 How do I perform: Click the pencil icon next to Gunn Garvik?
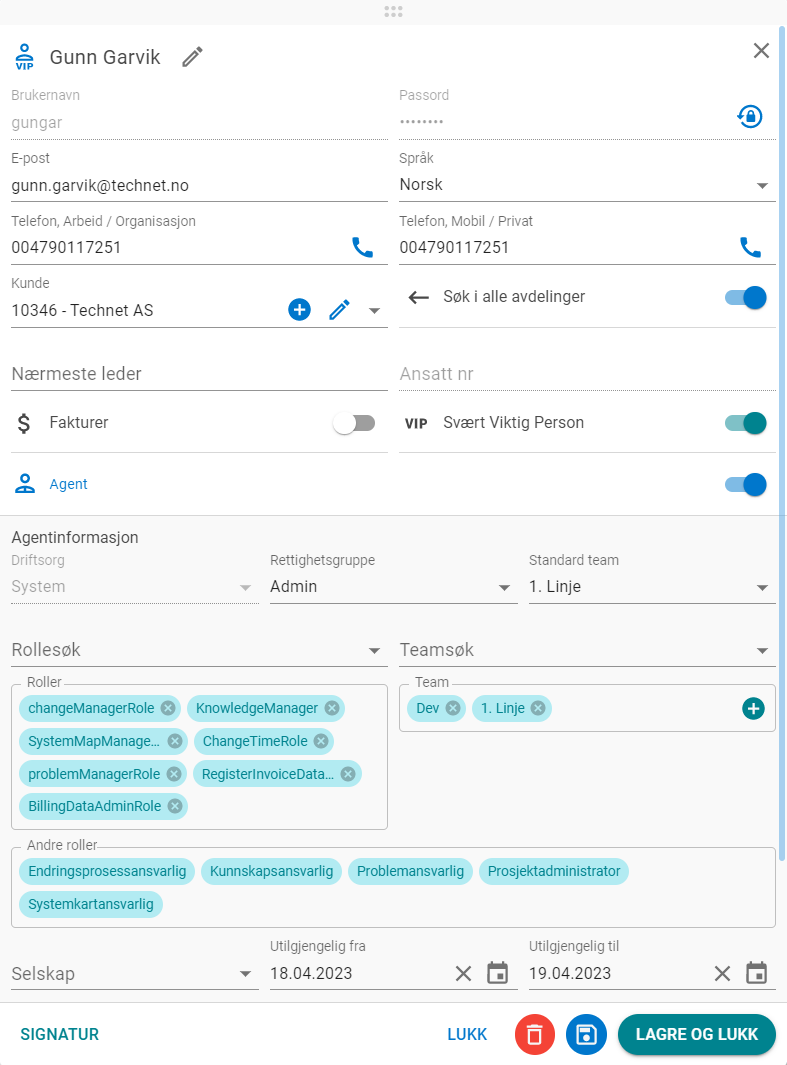pos(193,57)
